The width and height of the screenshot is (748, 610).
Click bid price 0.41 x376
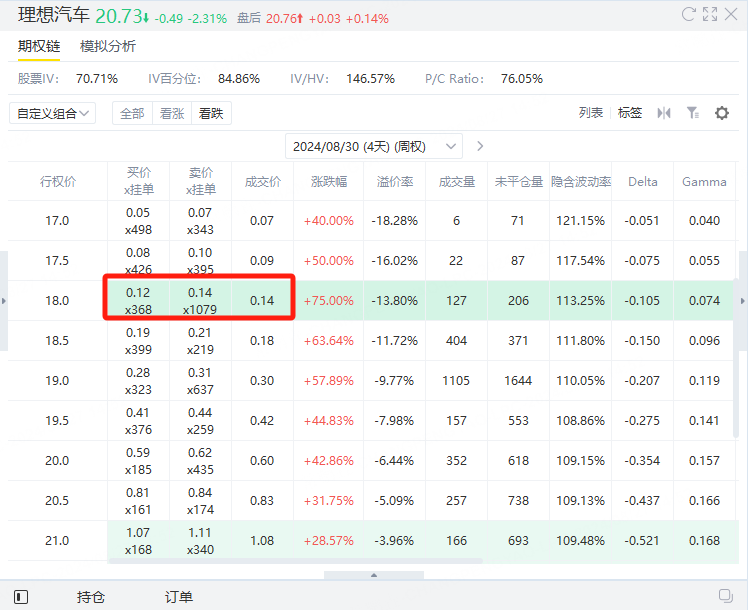pos(138,421)
